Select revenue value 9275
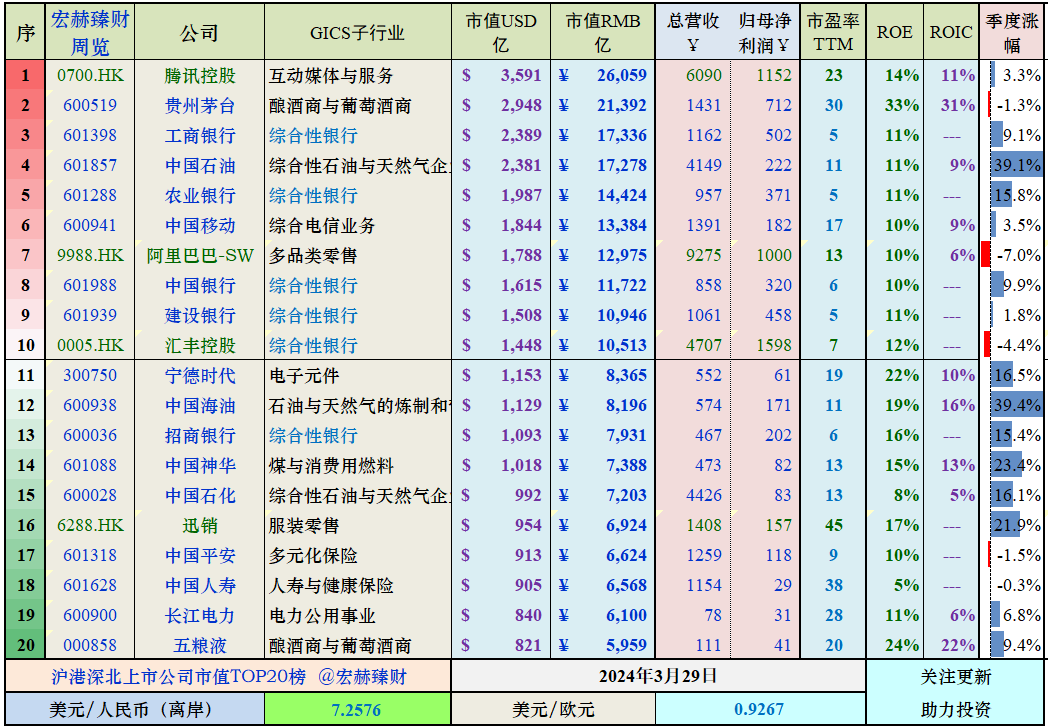This screenshot has width=1048, height=728. pyautogui.click(x=704, y=255)
